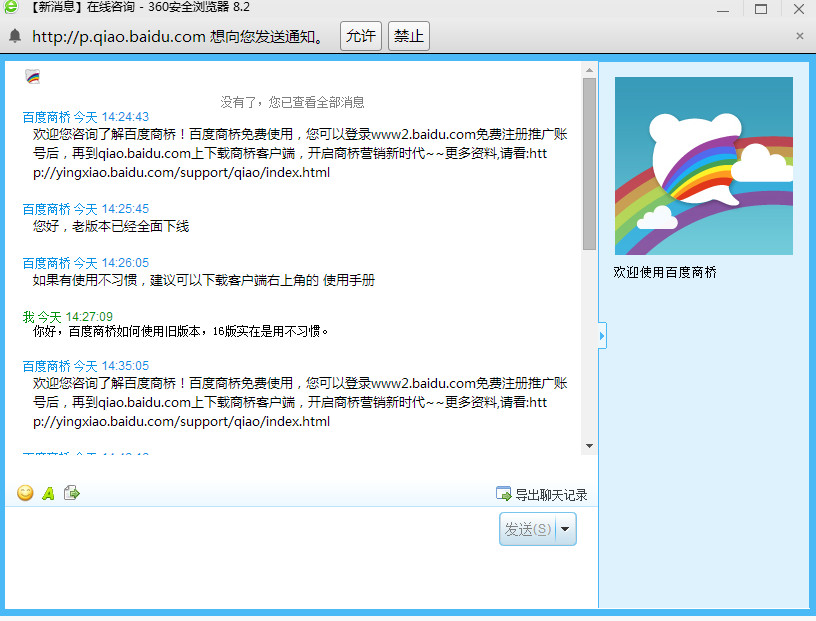Click message about 使用手册 user manual

click(203, 281)
